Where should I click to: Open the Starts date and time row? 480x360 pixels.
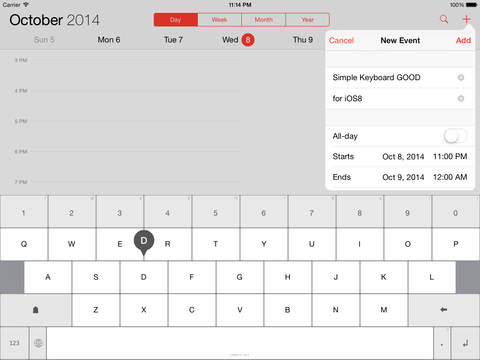400,157
